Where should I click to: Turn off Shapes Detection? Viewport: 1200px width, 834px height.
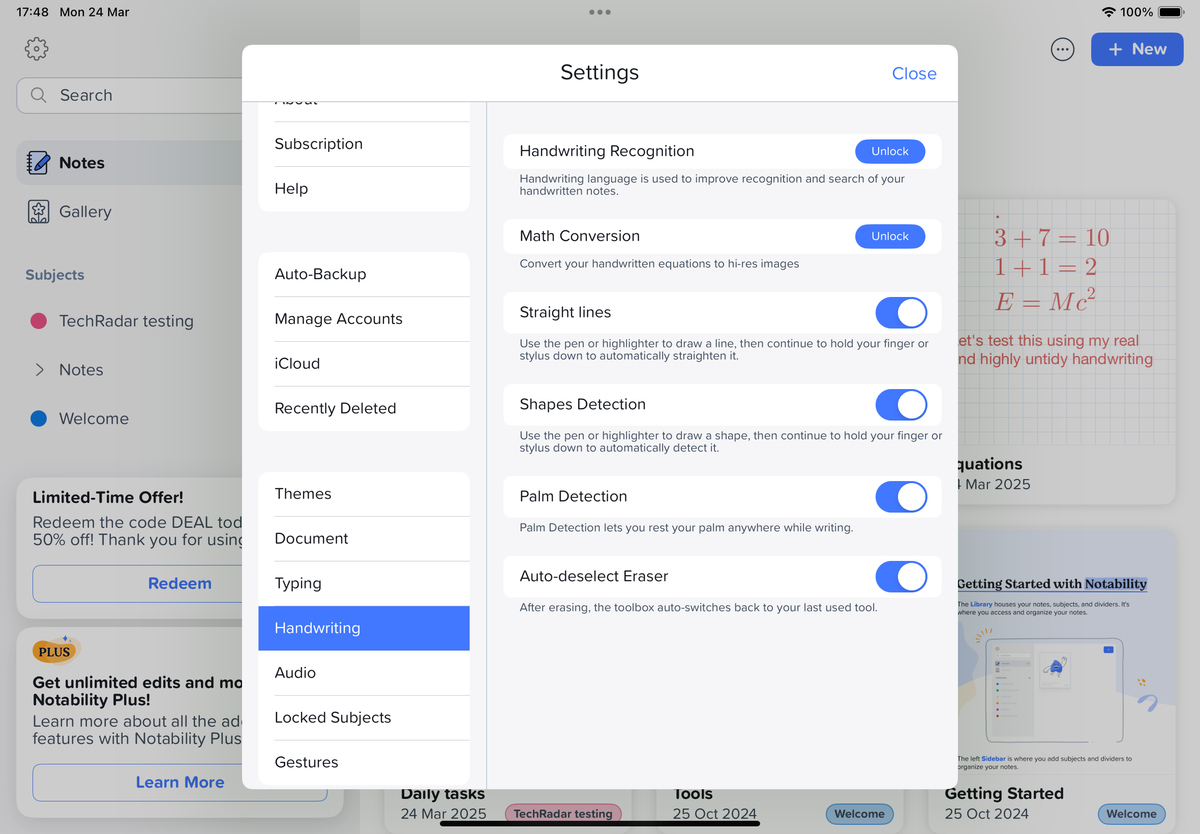click(901, 405)
